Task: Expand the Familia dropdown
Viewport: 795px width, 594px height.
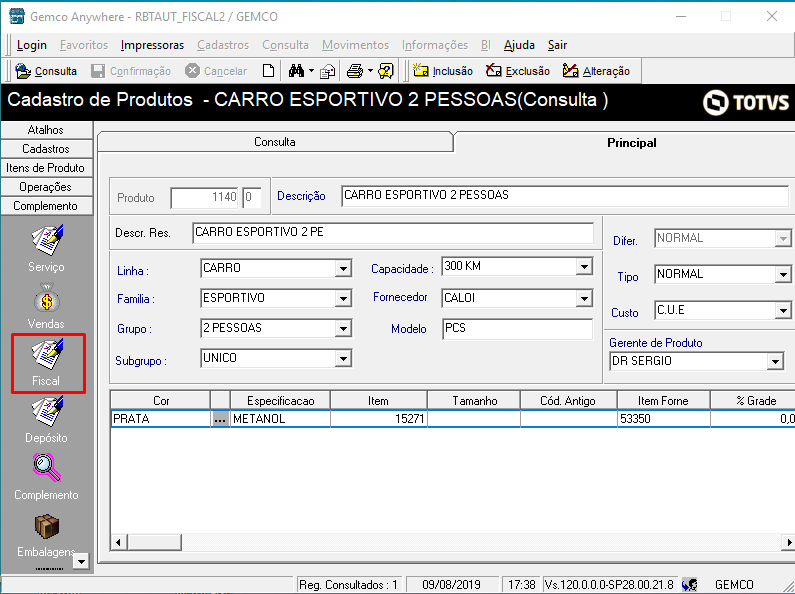Action: click(x=343, y=299)
